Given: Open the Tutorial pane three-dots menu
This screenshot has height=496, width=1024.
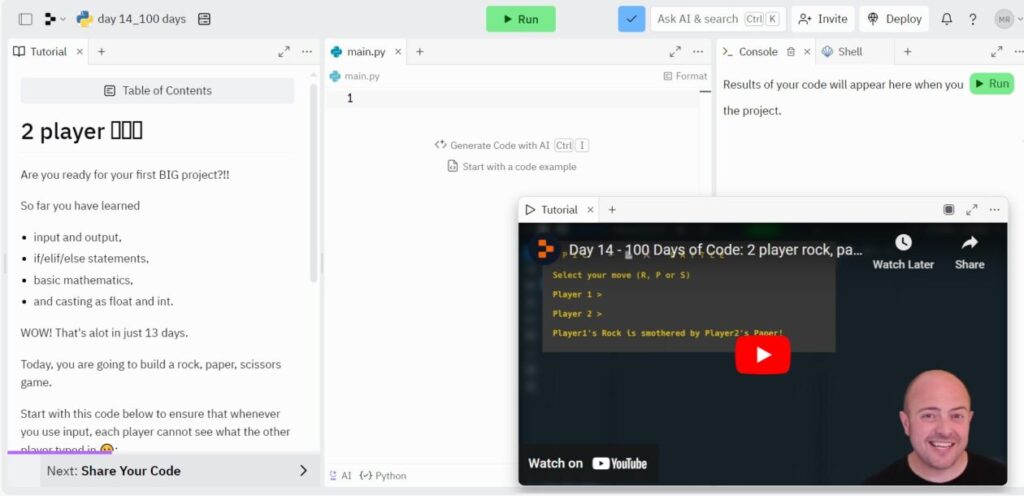Looking at the screenshot, I should 307,52.
